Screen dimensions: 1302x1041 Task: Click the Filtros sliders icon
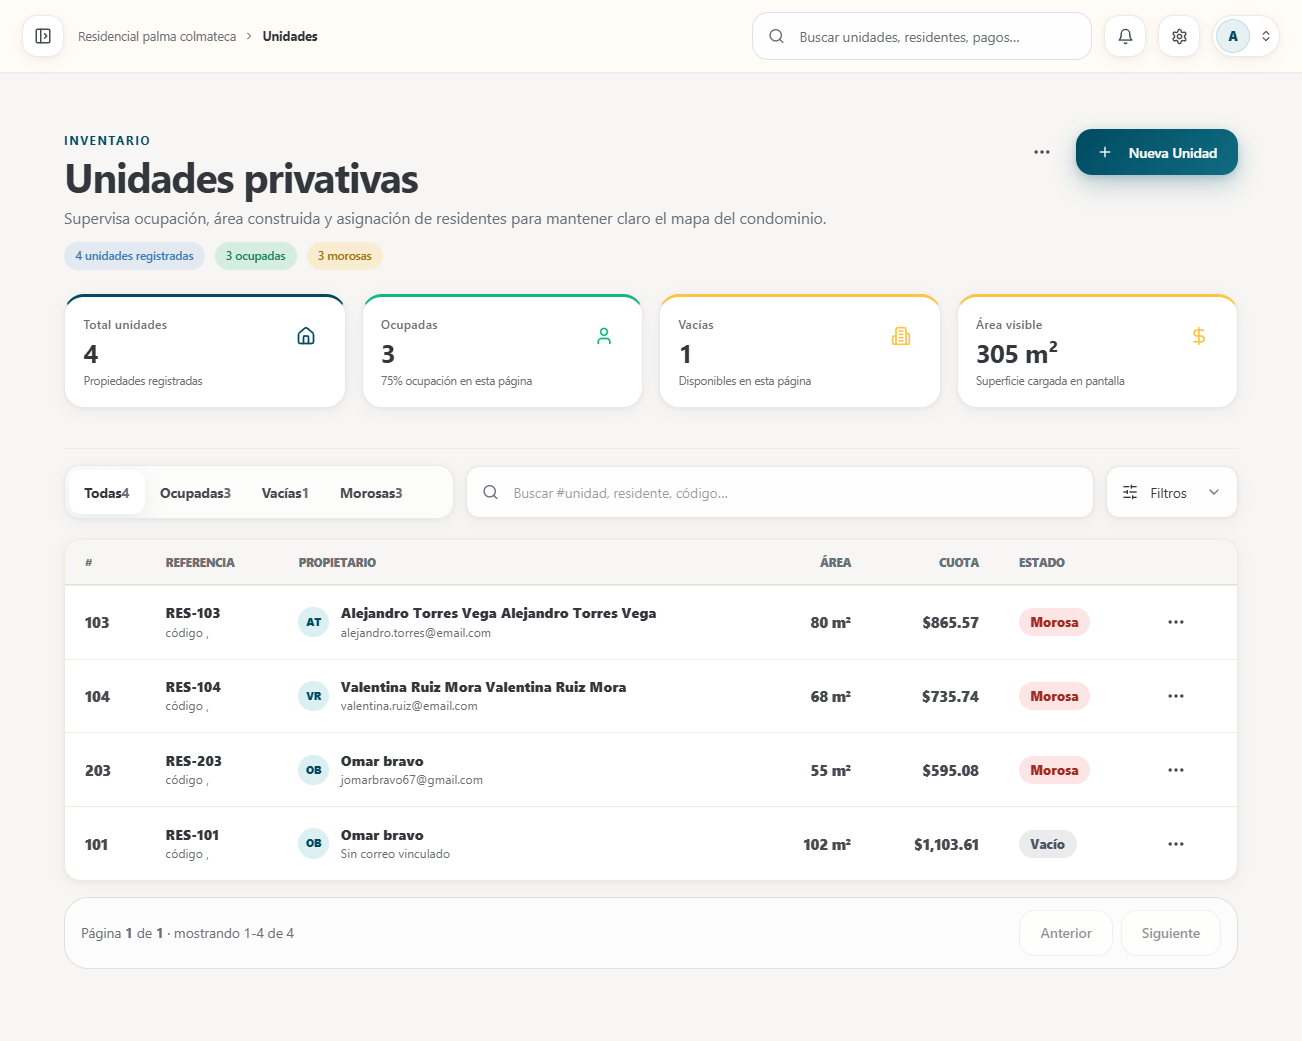pos(1130,492)
